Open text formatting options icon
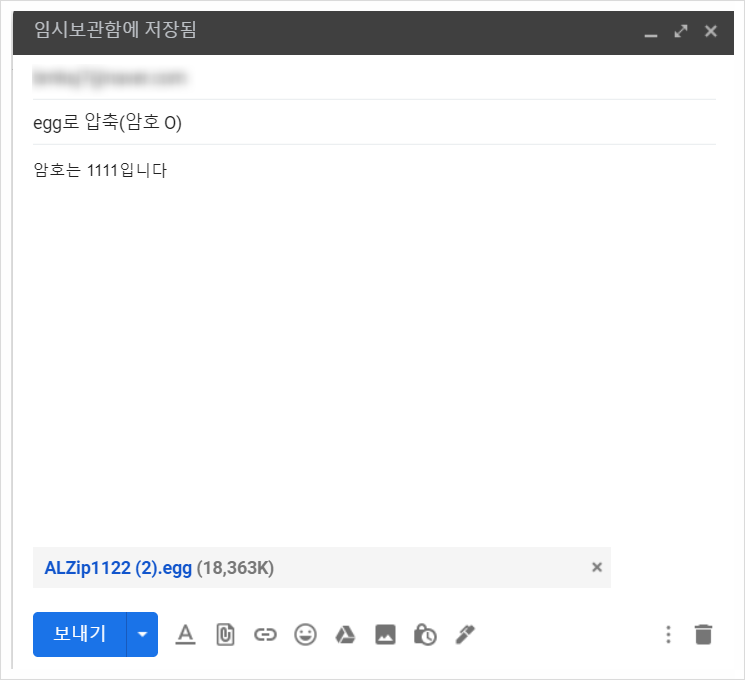The image size is (745, 680). point(185,634)
